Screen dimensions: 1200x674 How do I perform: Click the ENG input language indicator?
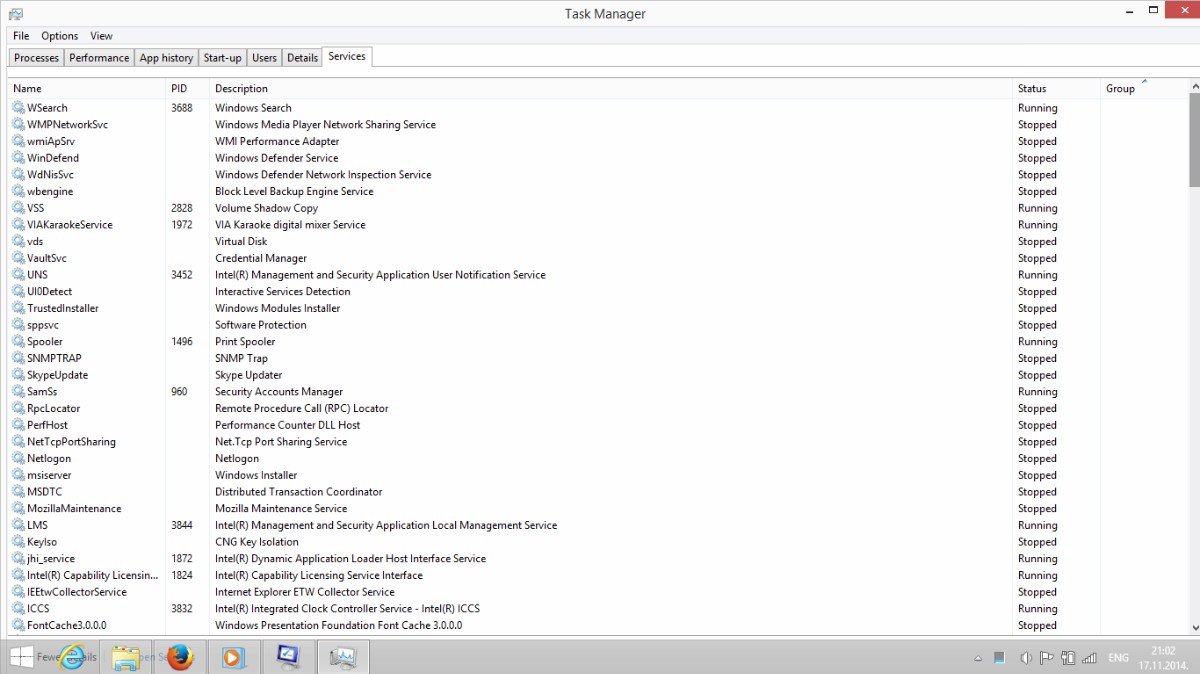click(1119, 658)
